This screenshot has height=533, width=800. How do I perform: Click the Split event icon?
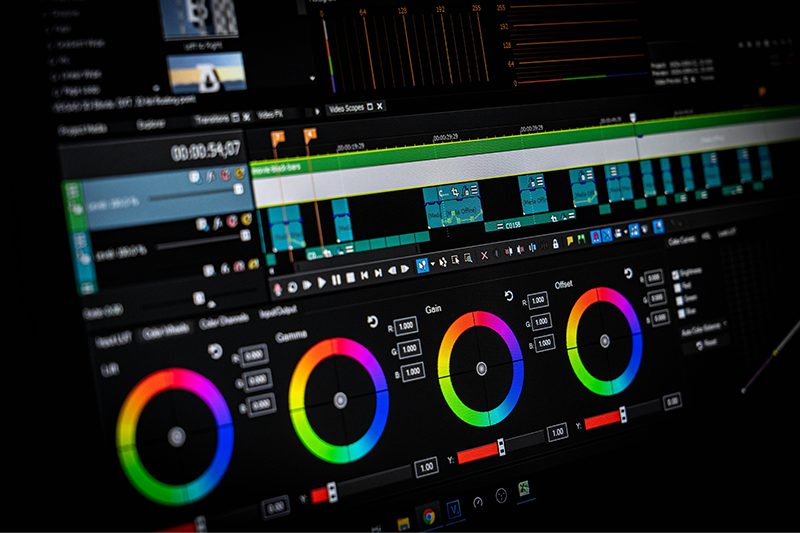point(533,247)
